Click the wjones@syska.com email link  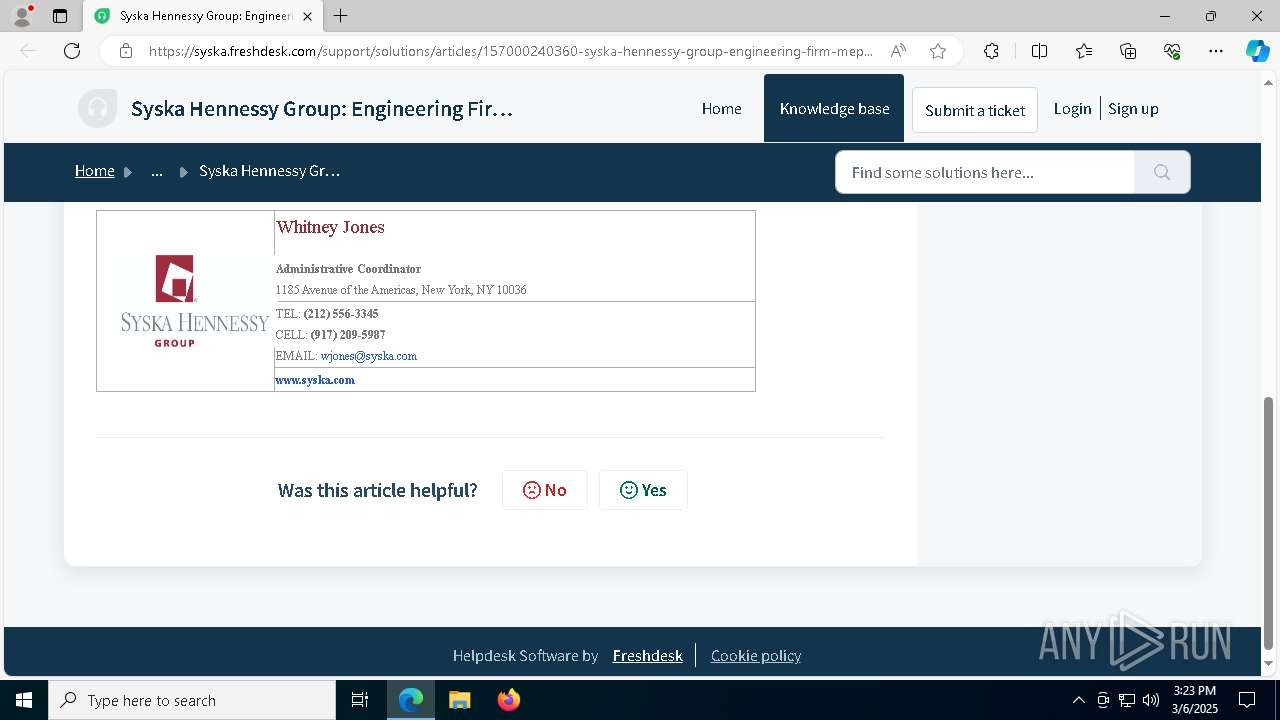[x=369, y=356]
